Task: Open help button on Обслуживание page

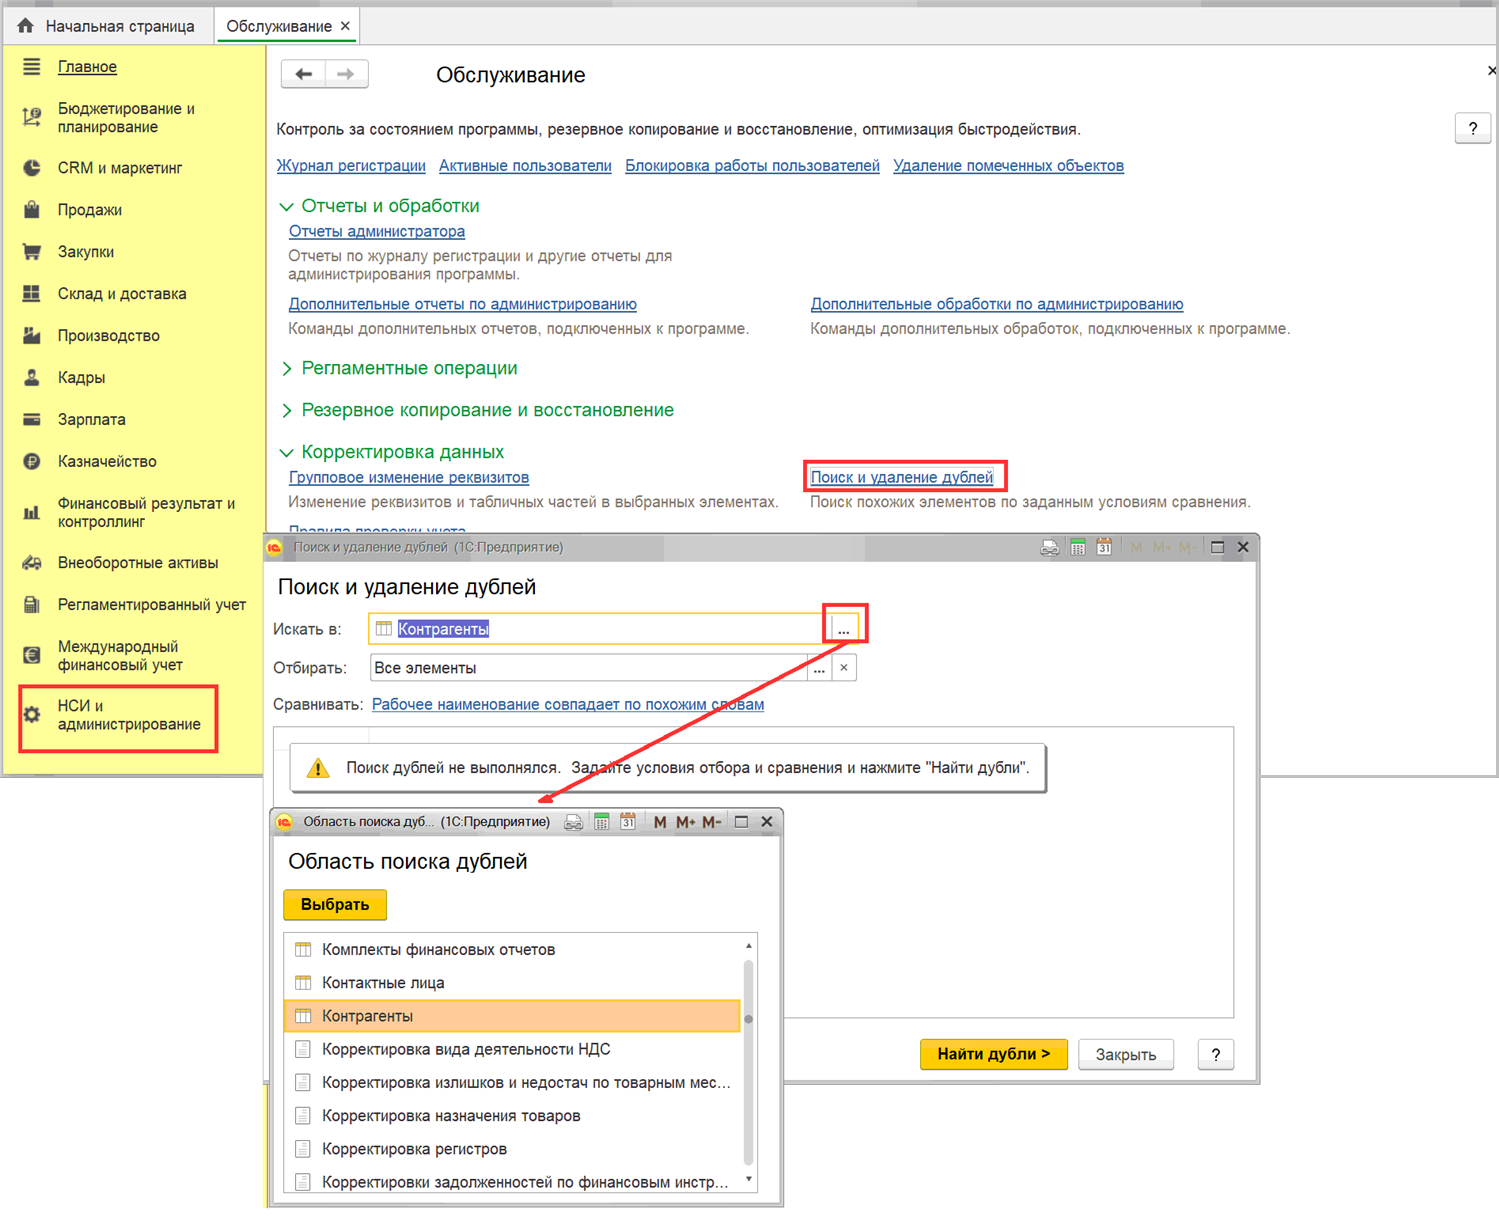Action: point(1473,128)
